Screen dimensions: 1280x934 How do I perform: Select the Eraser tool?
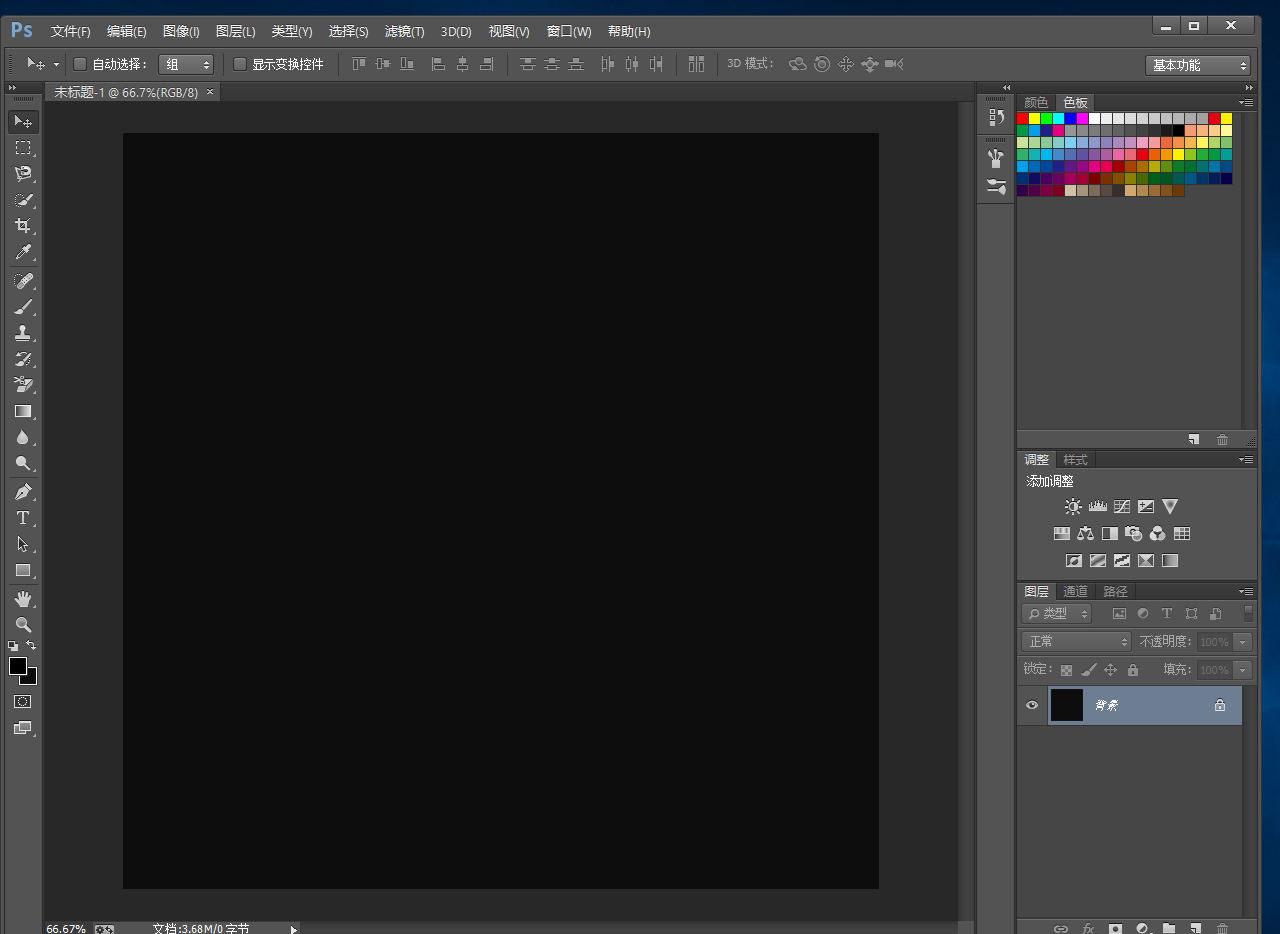23,385
